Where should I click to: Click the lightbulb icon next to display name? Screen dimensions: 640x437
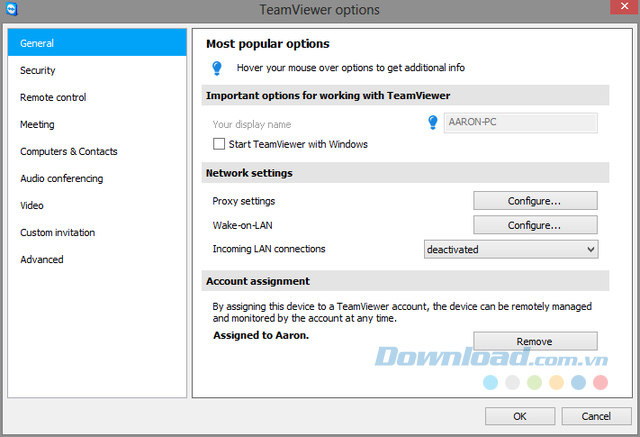433,122
